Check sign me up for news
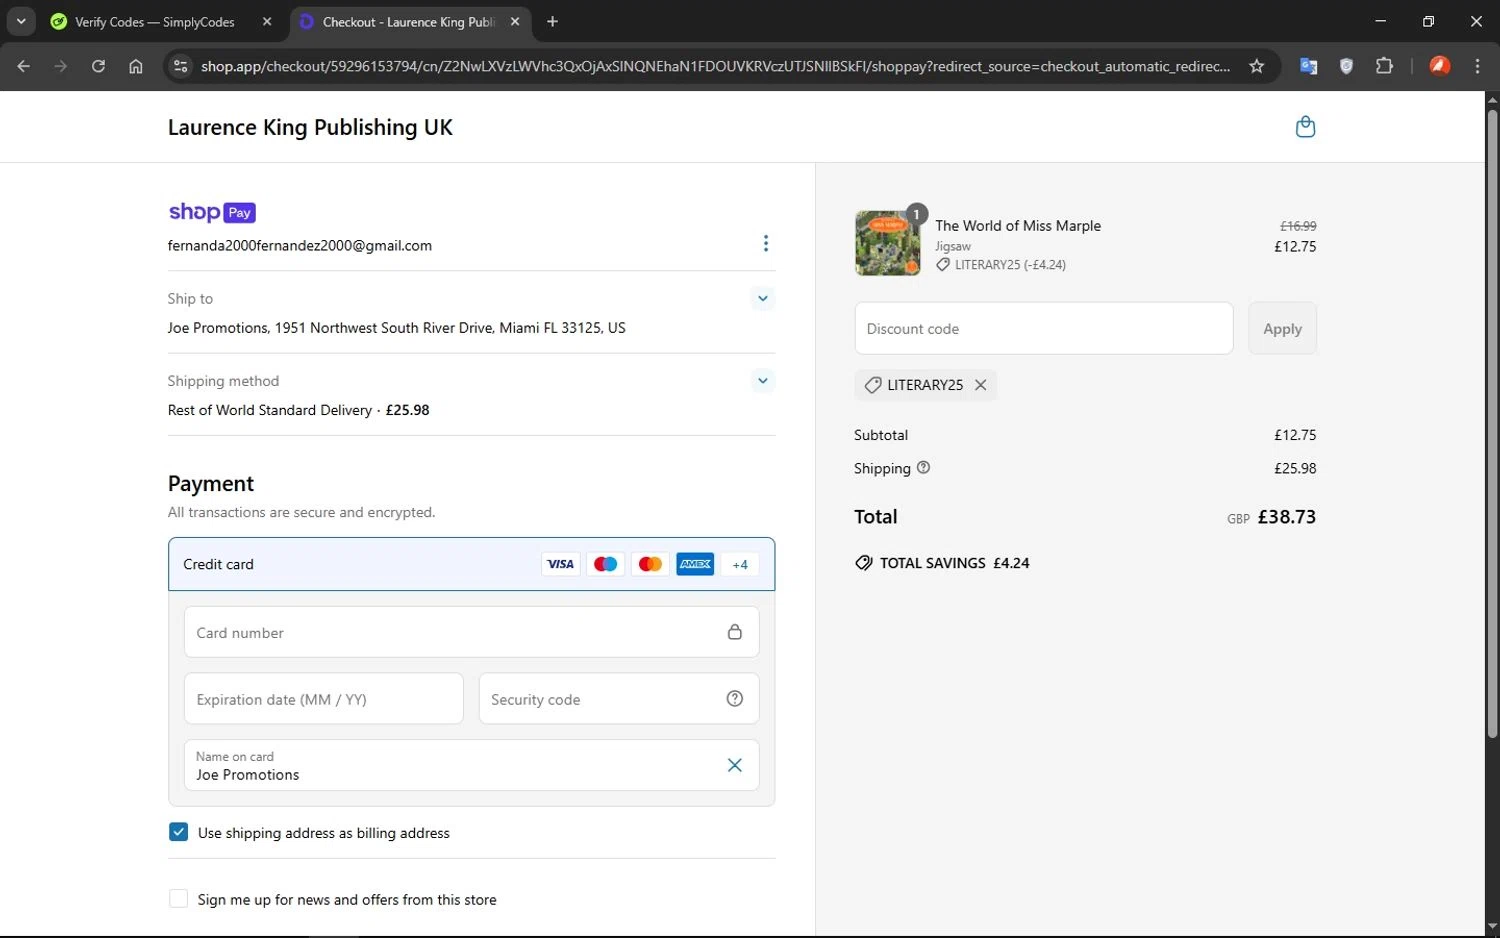Viewport: 1500px width, 938px height. tap(178, 899)
